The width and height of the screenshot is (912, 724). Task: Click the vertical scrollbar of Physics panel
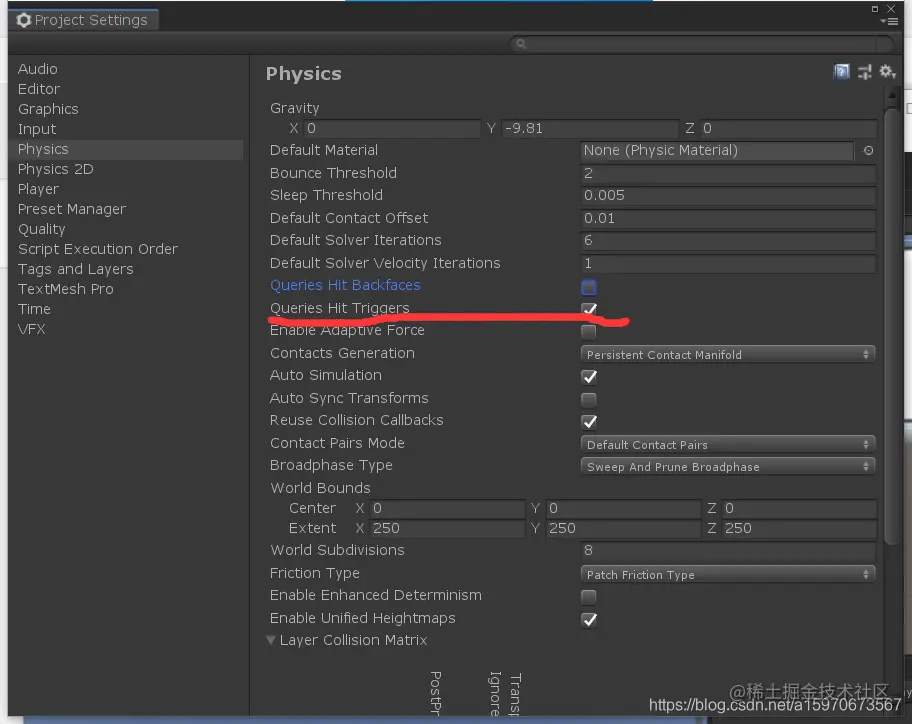(x=891, y=326)
